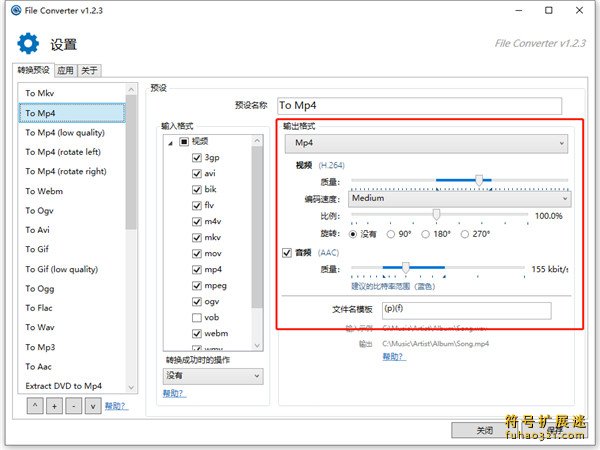Image resolution: width=600 pixels, height=450 pixels.
Task: Click the preset name field To Mp4
Action: tap(419, 106)
